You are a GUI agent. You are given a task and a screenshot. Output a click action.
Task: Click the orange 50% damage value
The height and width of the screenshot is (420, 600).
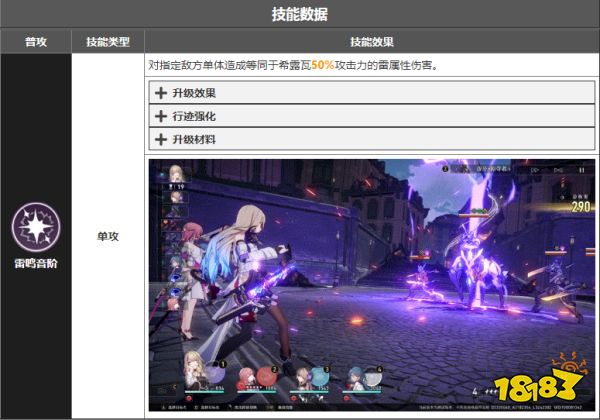tap(321, 65)
